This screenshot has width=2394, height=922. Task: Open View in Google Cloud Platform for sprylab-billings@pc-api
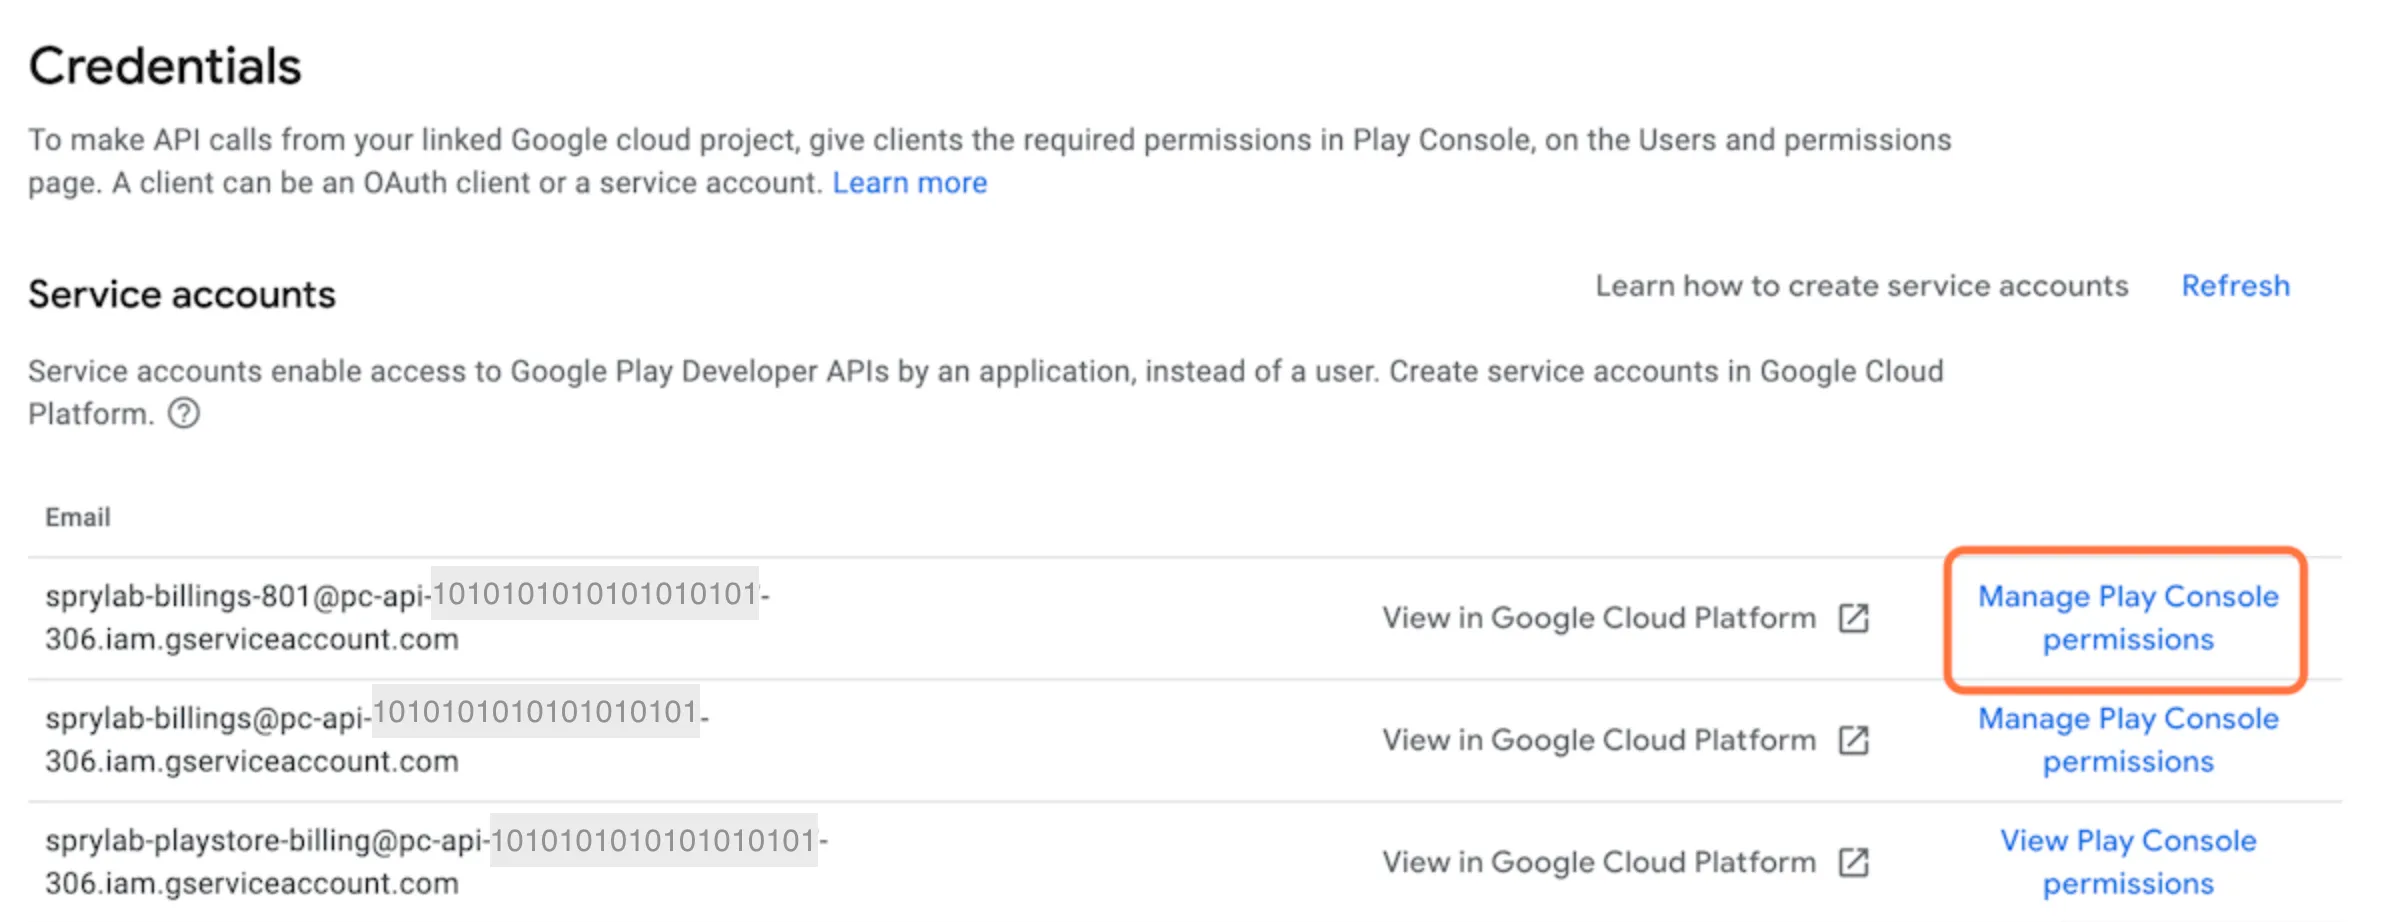tap(1599, 740)
